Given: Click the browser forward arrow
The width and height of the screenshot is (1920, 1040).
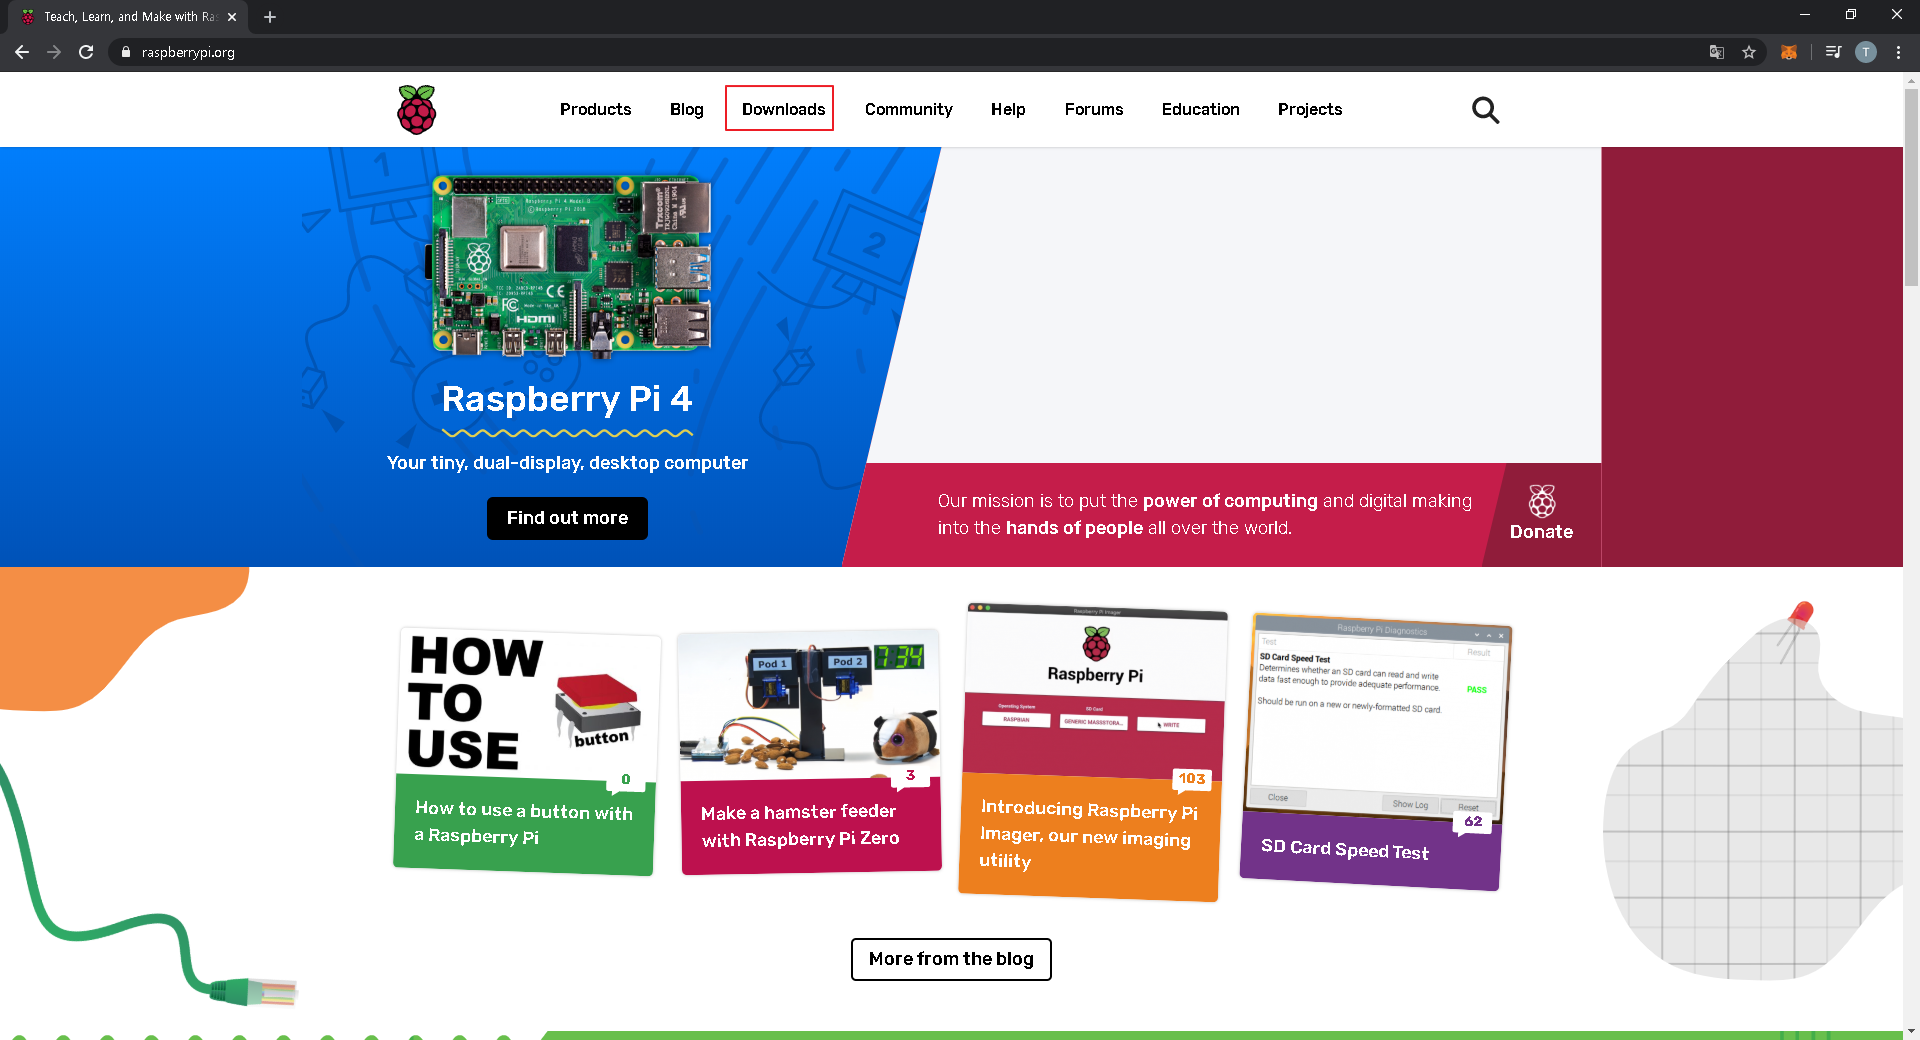Looking at the screenshot, I should tap(54, 52).
